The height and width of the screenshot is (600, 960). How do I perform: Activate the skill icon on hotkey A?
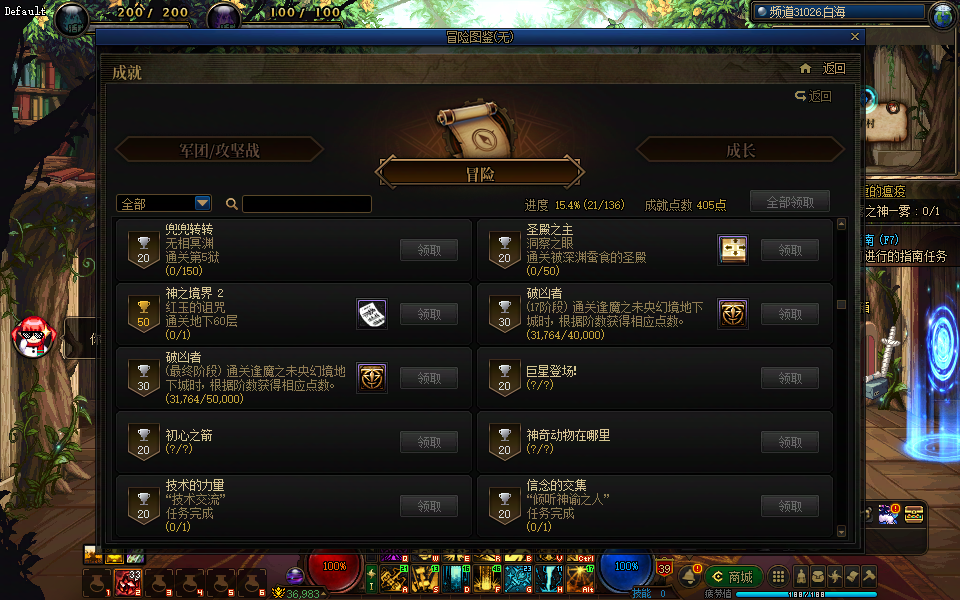point(394,579)
